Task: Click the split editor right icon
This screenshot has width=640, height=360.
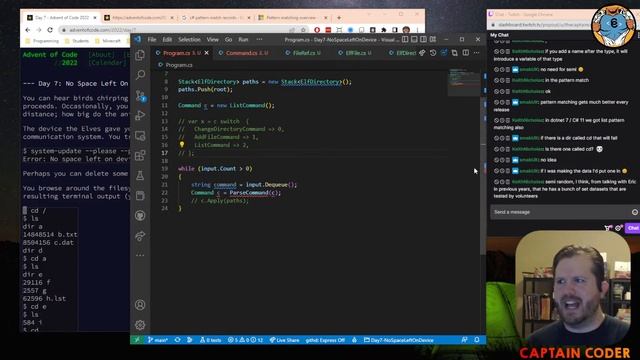Action: 465,53
